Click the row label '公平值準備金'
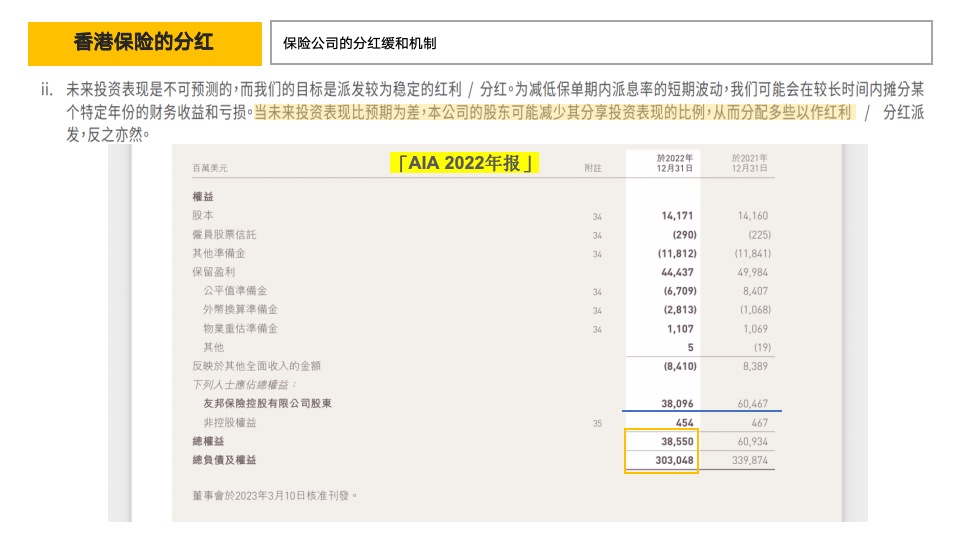 click(x=235, y=291)
